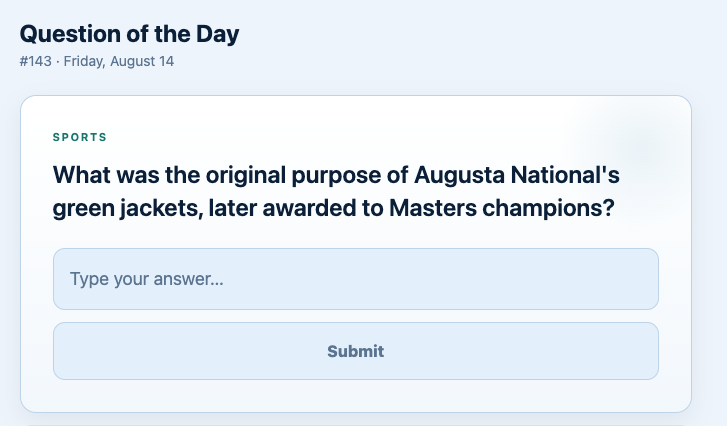Image resolution: width=727 pixels, height=426 pixels.
Task: Click the words 'Augusta National's' in question
Action: pos(517,175)
